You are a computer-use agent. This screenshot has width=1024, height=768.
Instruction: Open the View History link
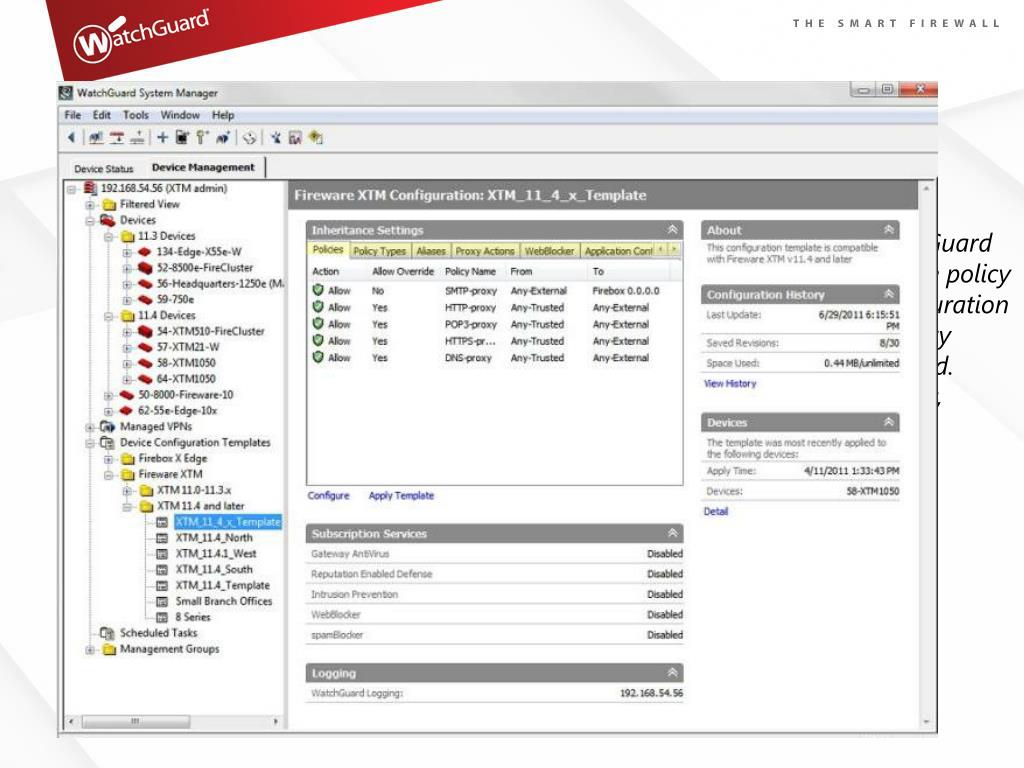(730, 383)
